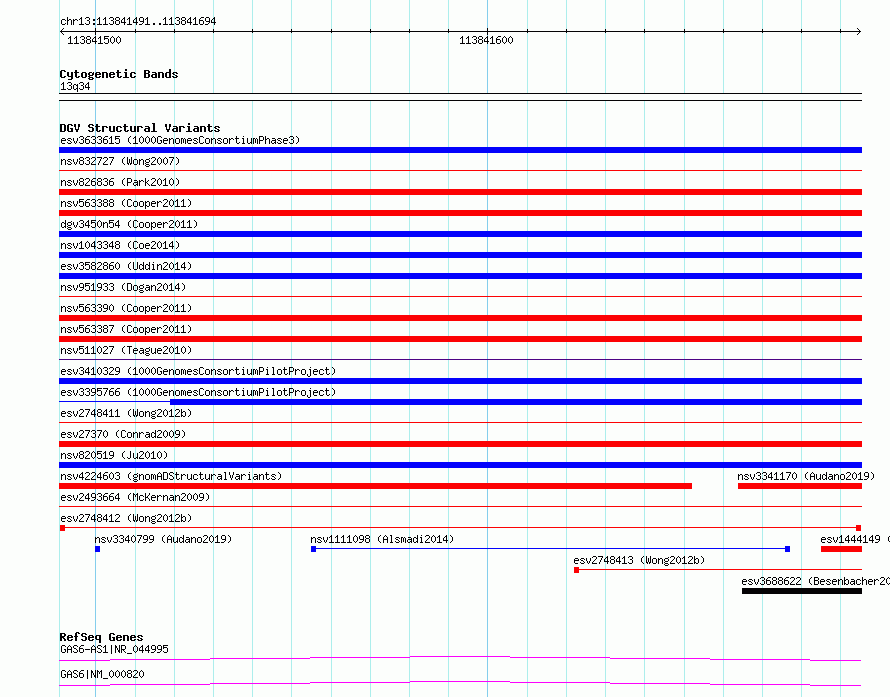Click the chr13:113841491..113841694 coordinate label
Image resolution: width=890 pixels, height=697 pixels.
point(138,21)
